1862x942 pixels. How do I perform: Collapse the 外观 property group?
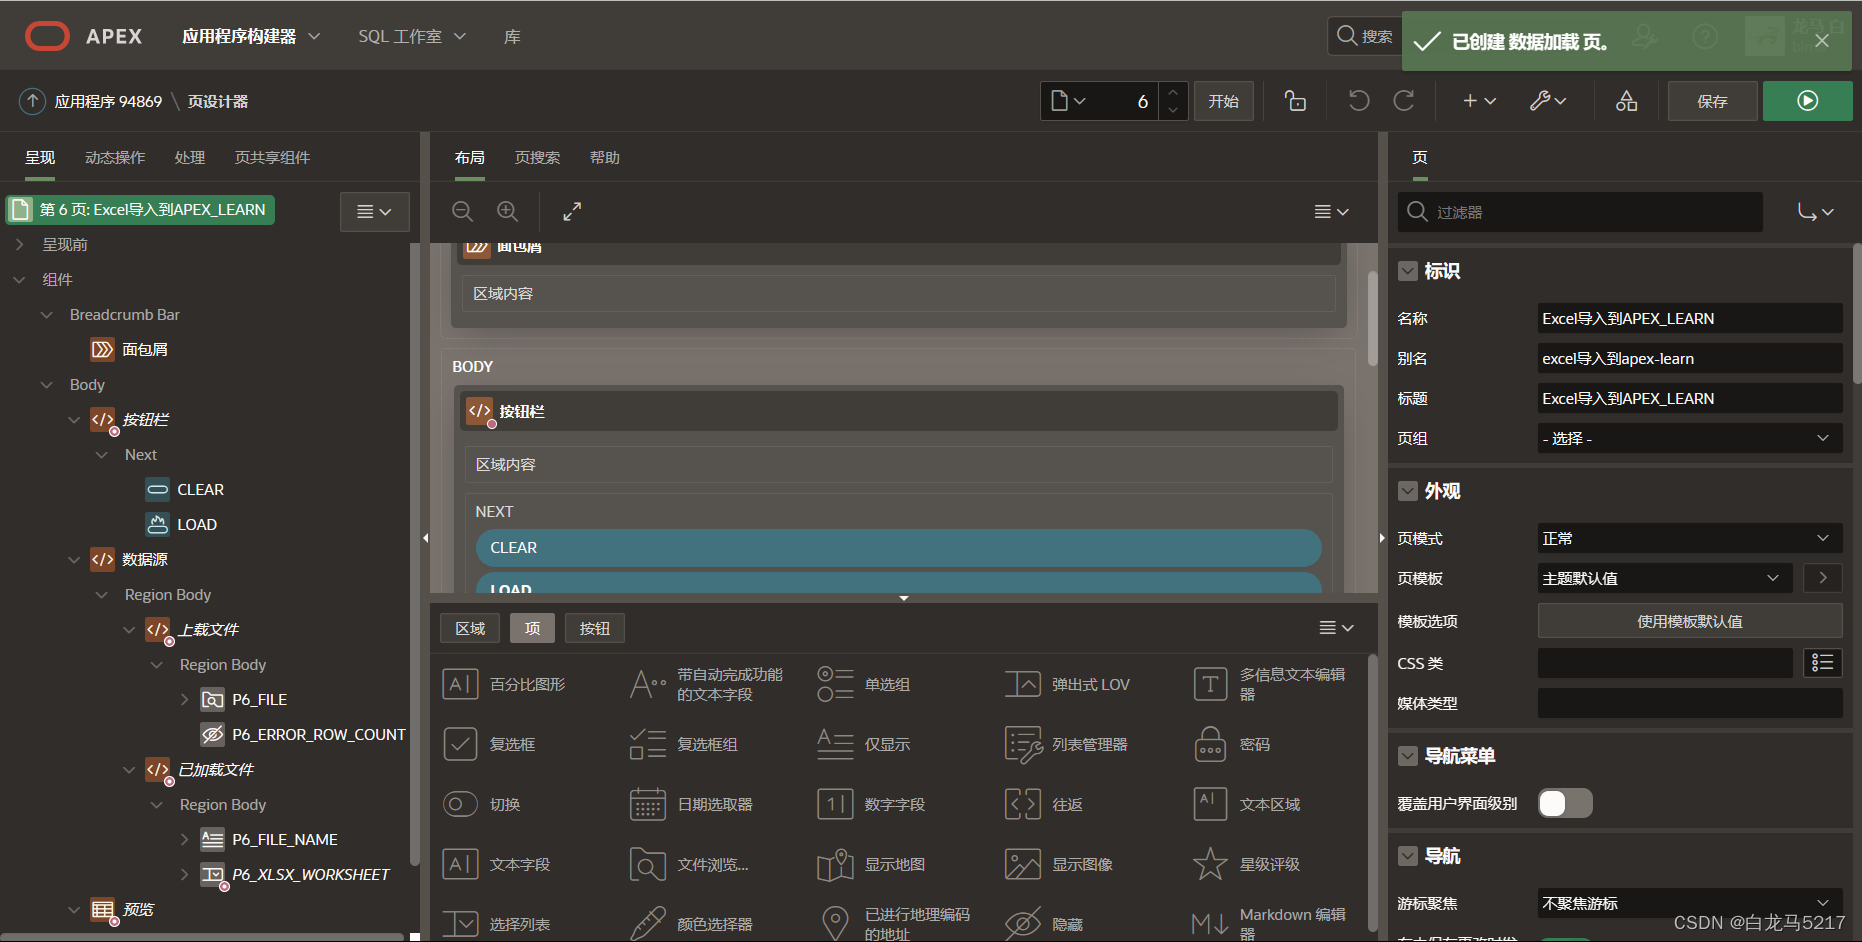1408,491
